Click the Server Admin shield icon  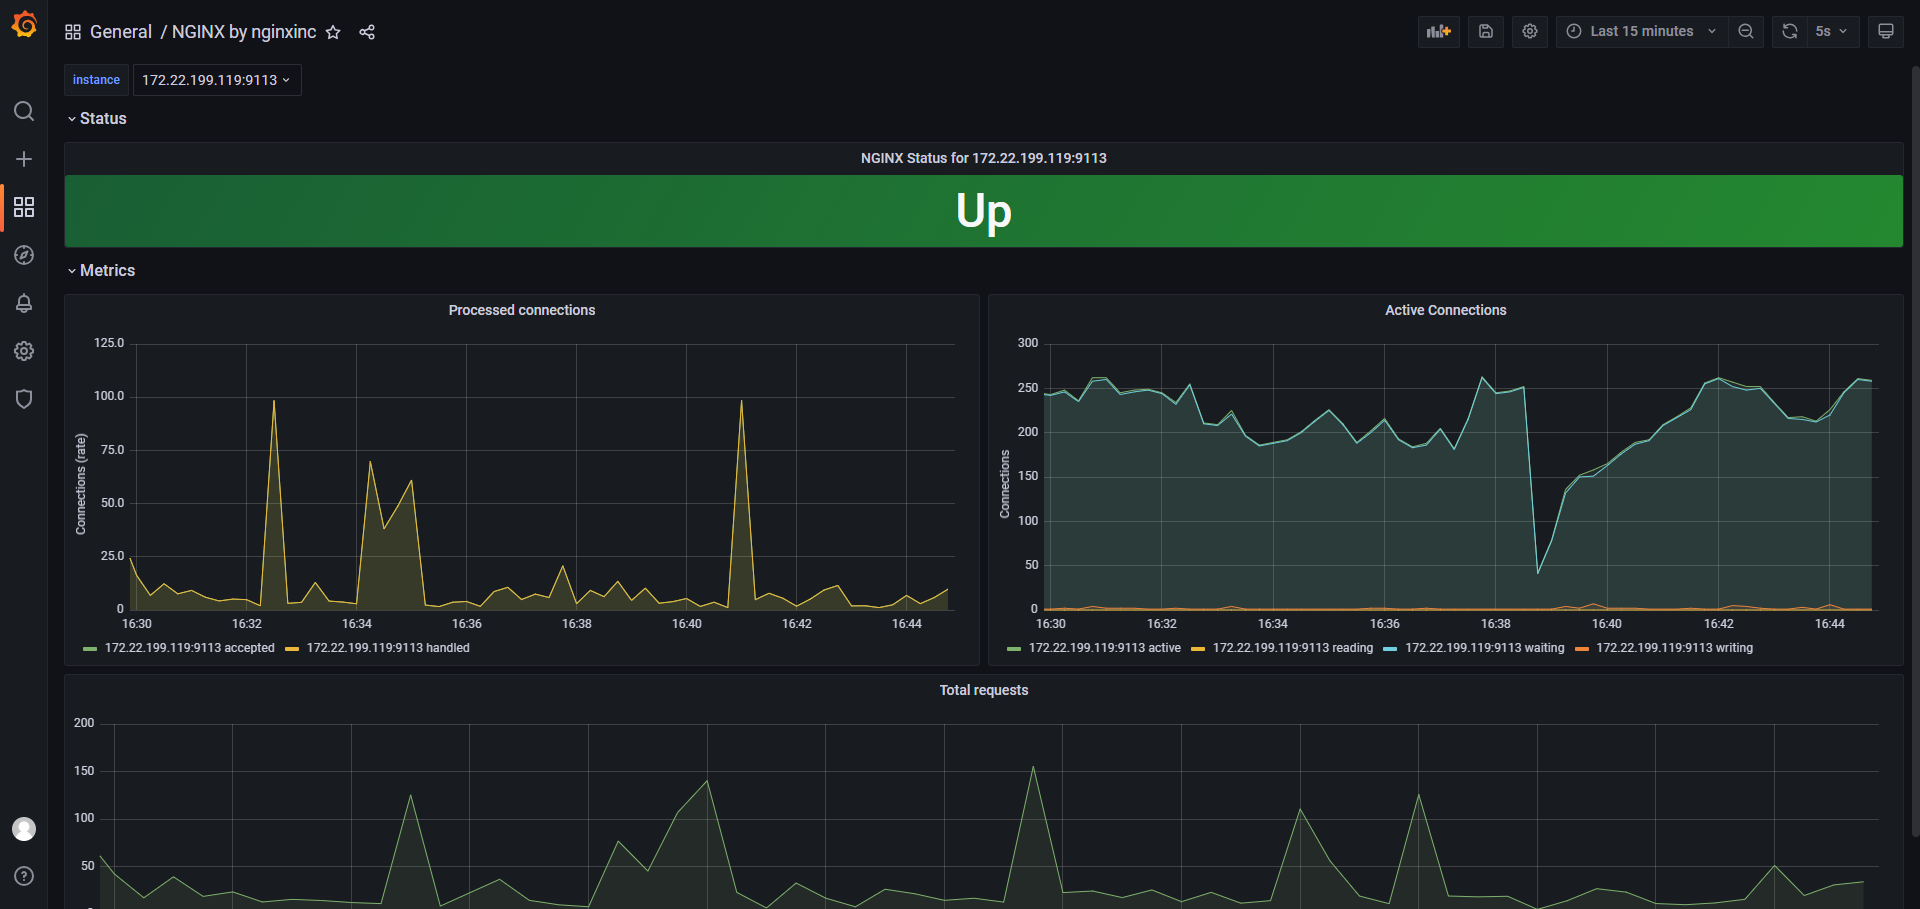(24, 398)
